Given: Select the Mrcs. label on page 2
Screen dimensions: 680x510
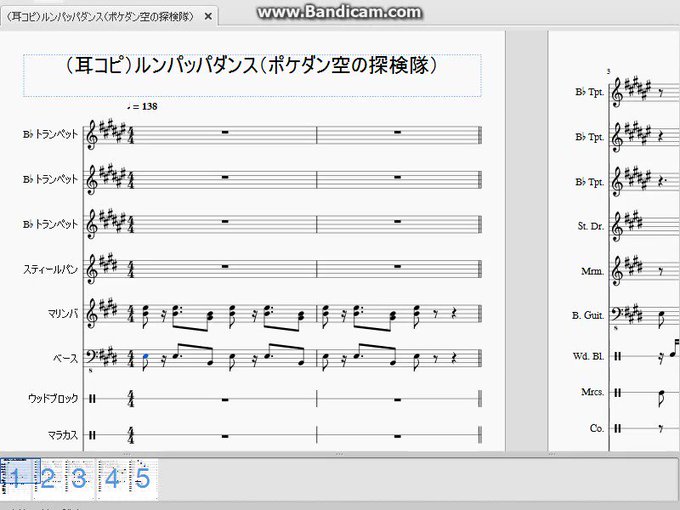Looking at the screenshot, I should pos(592,392).
